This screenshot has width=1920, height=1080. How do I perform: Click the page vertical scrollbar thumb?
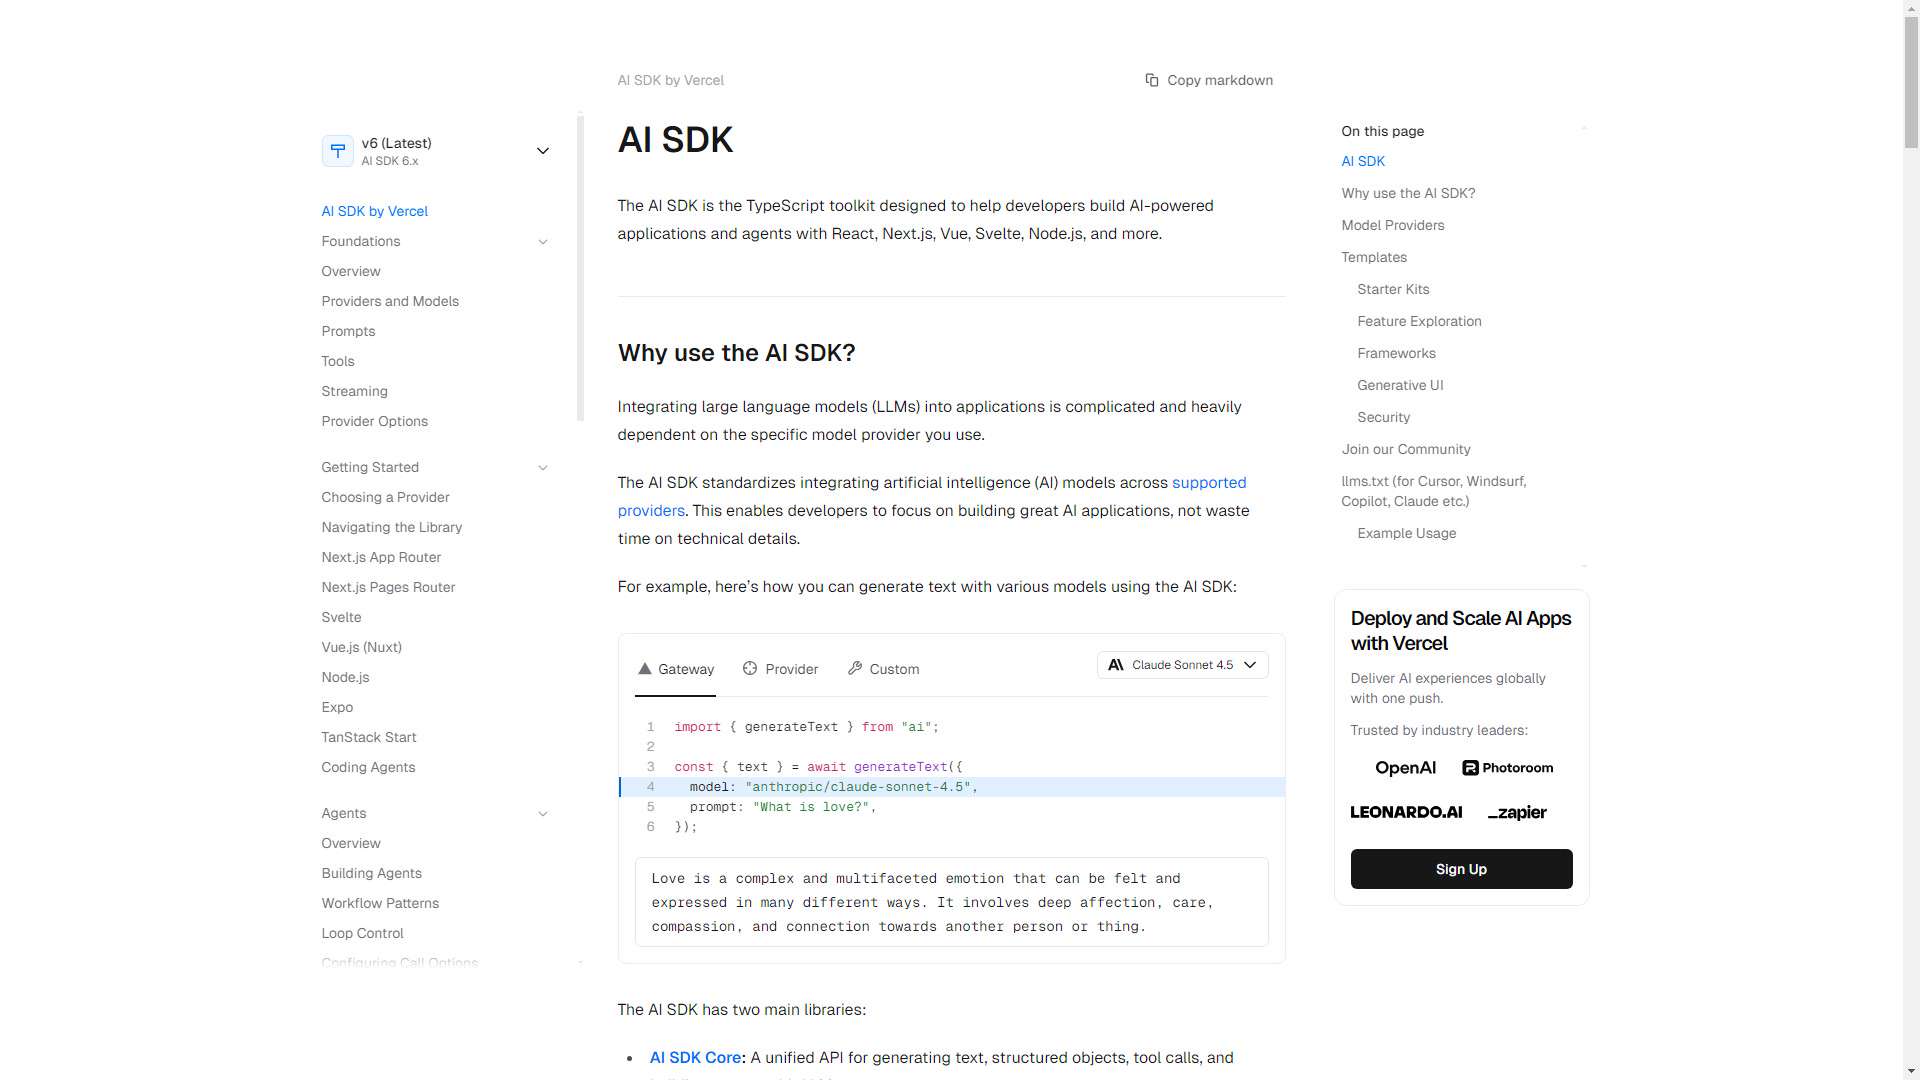pyautogui.click(x=1911, y=83)
